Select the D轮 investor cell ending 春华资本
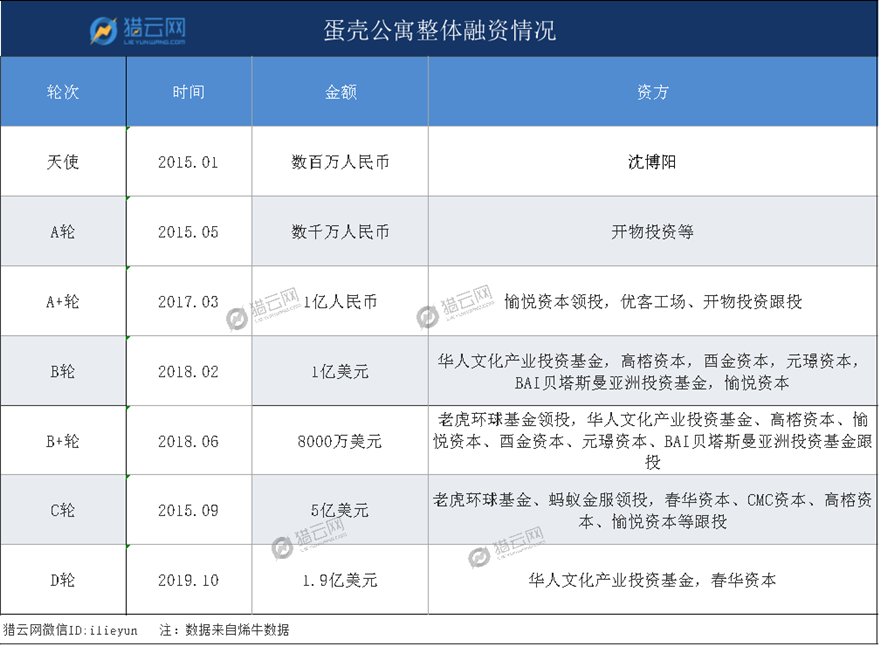 (653, 580)
